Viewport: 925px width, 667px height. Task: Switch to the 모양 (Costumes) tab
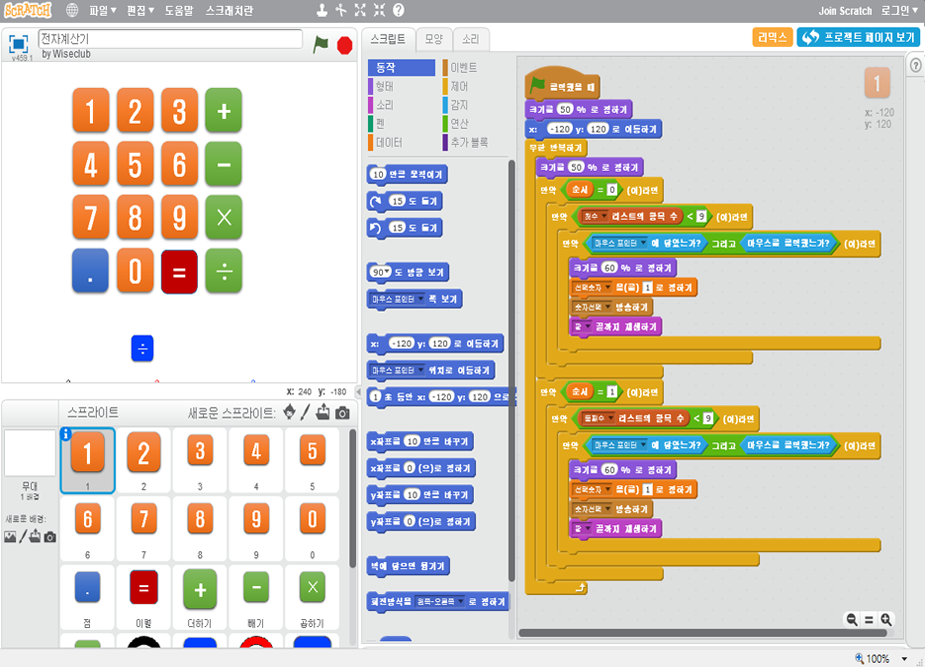[433, 39]
